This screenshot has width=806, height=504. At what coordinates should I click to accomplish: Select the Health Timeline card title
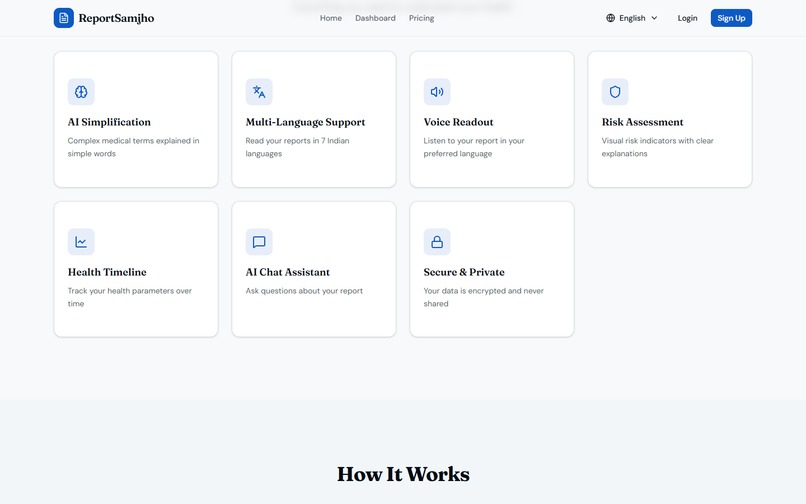click(107, 272)
